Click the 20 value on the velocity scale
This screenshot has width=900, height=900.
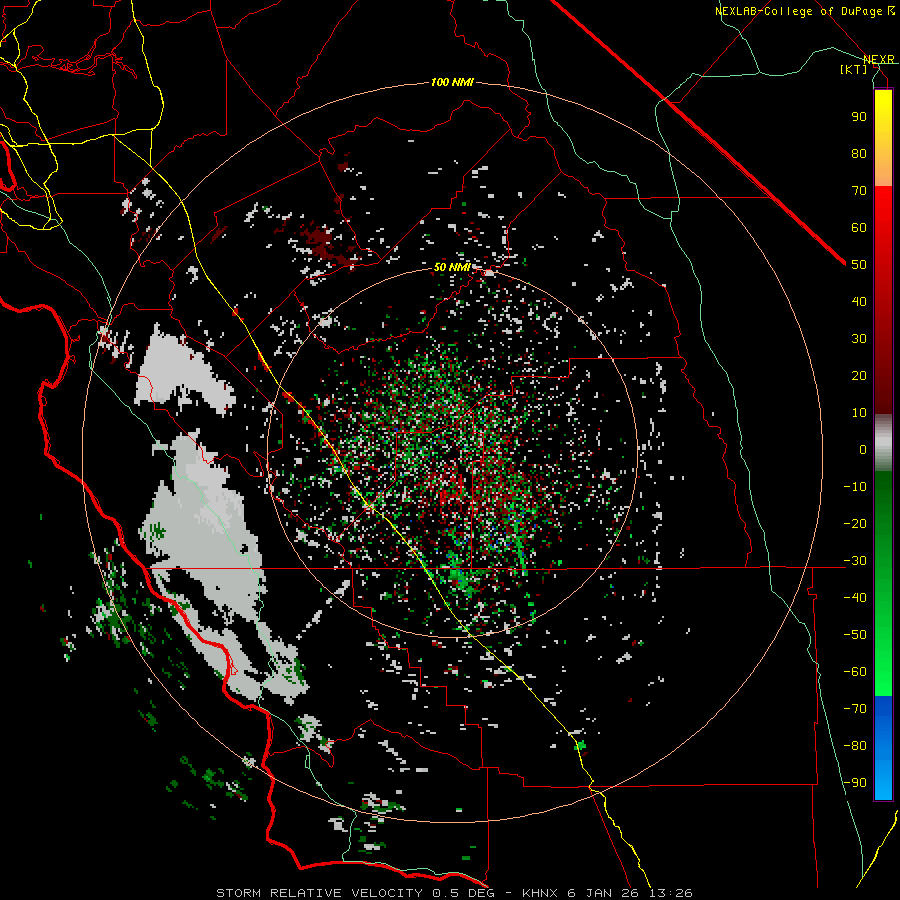point(859,375)
